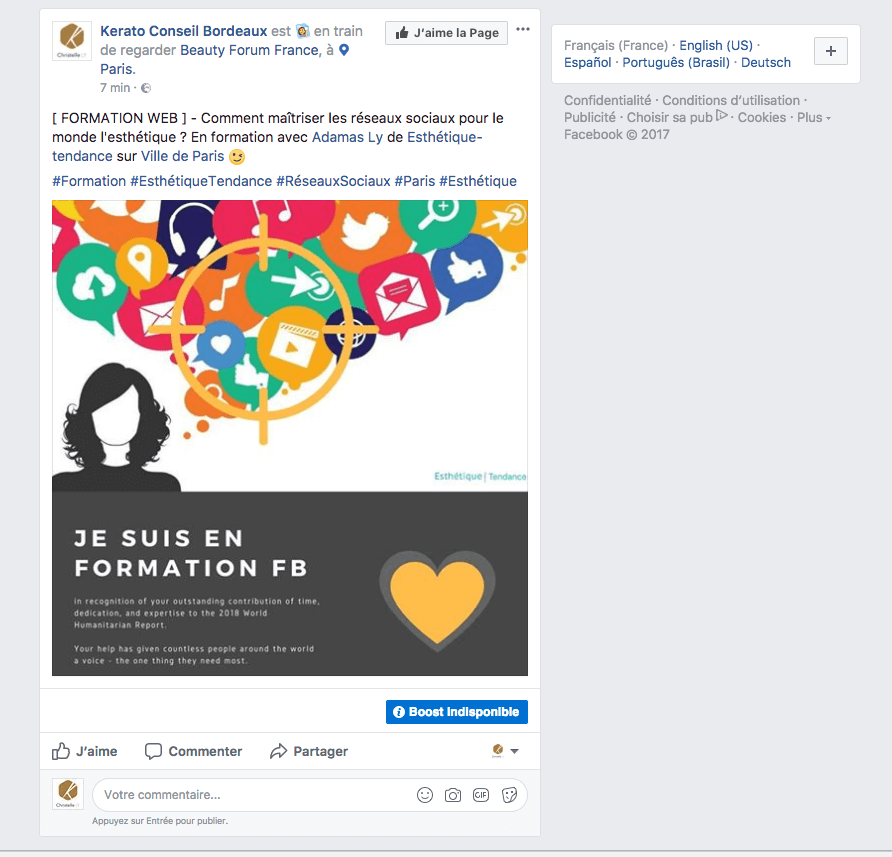Image resolution: width=892 pixels, height=857 pixels.
Task: Open the post options three-dots menu
Action: (x=522, y=29)
